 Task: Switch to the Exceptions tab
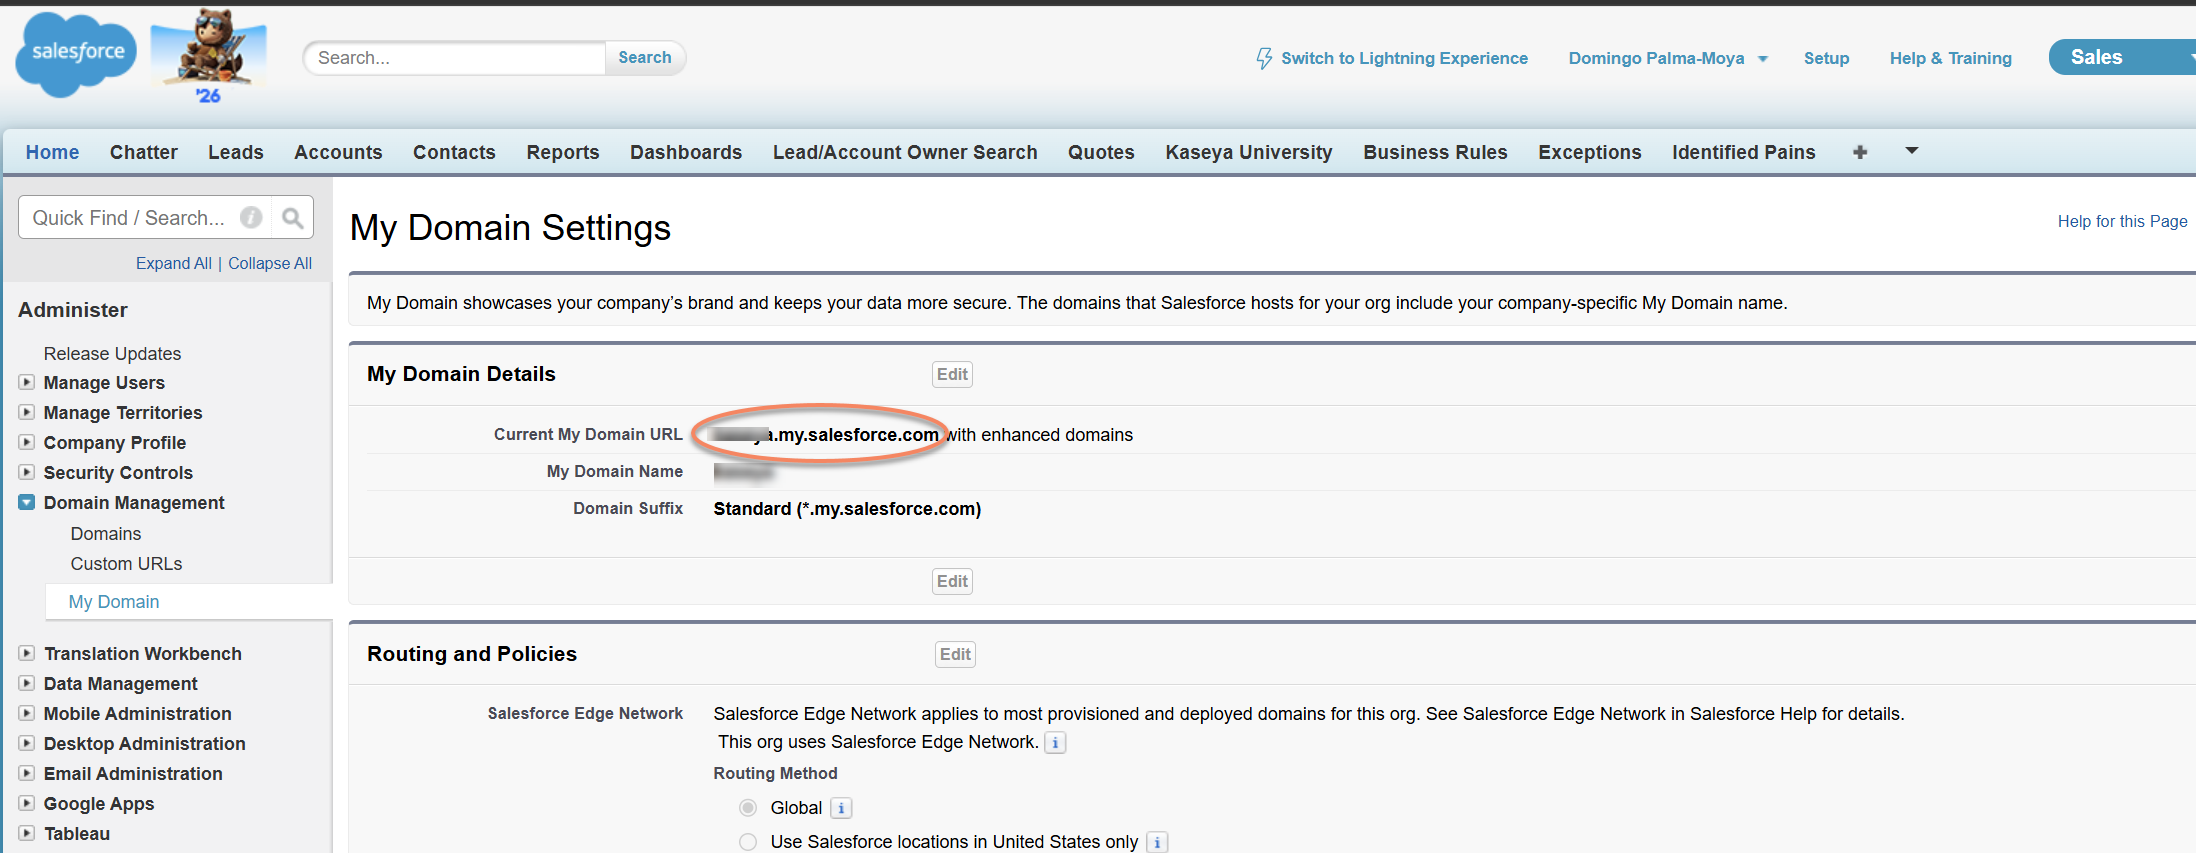pos(1590,152)
